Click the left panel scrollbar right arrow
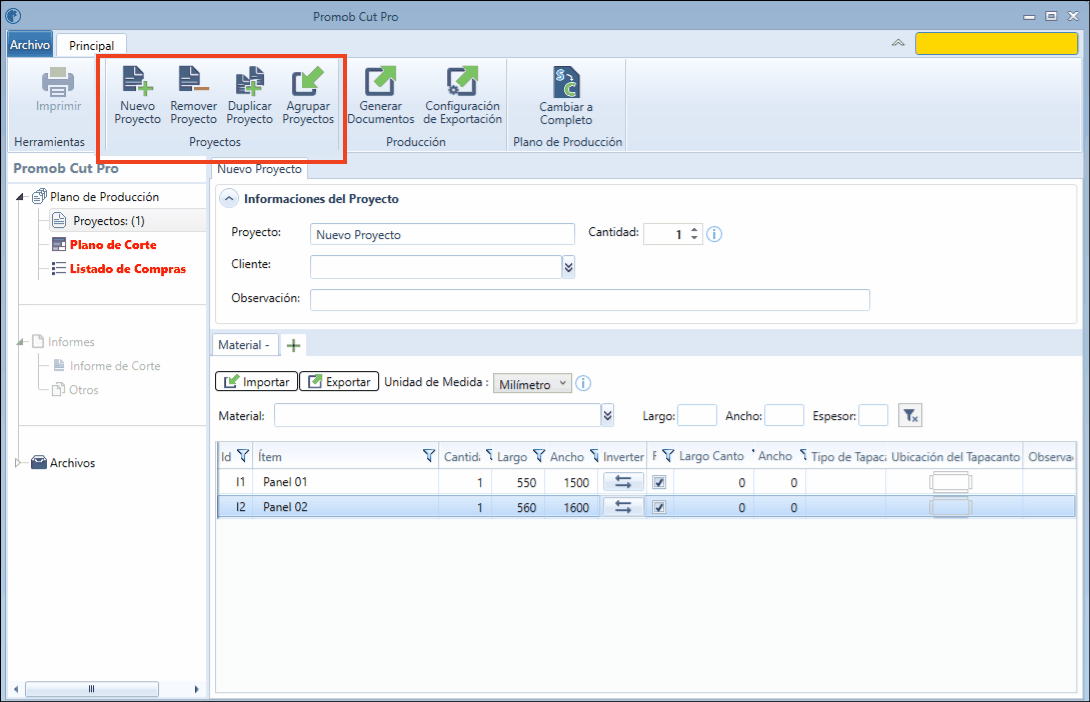The height and width of the screenshot is (702, 1090). point(197,689)
